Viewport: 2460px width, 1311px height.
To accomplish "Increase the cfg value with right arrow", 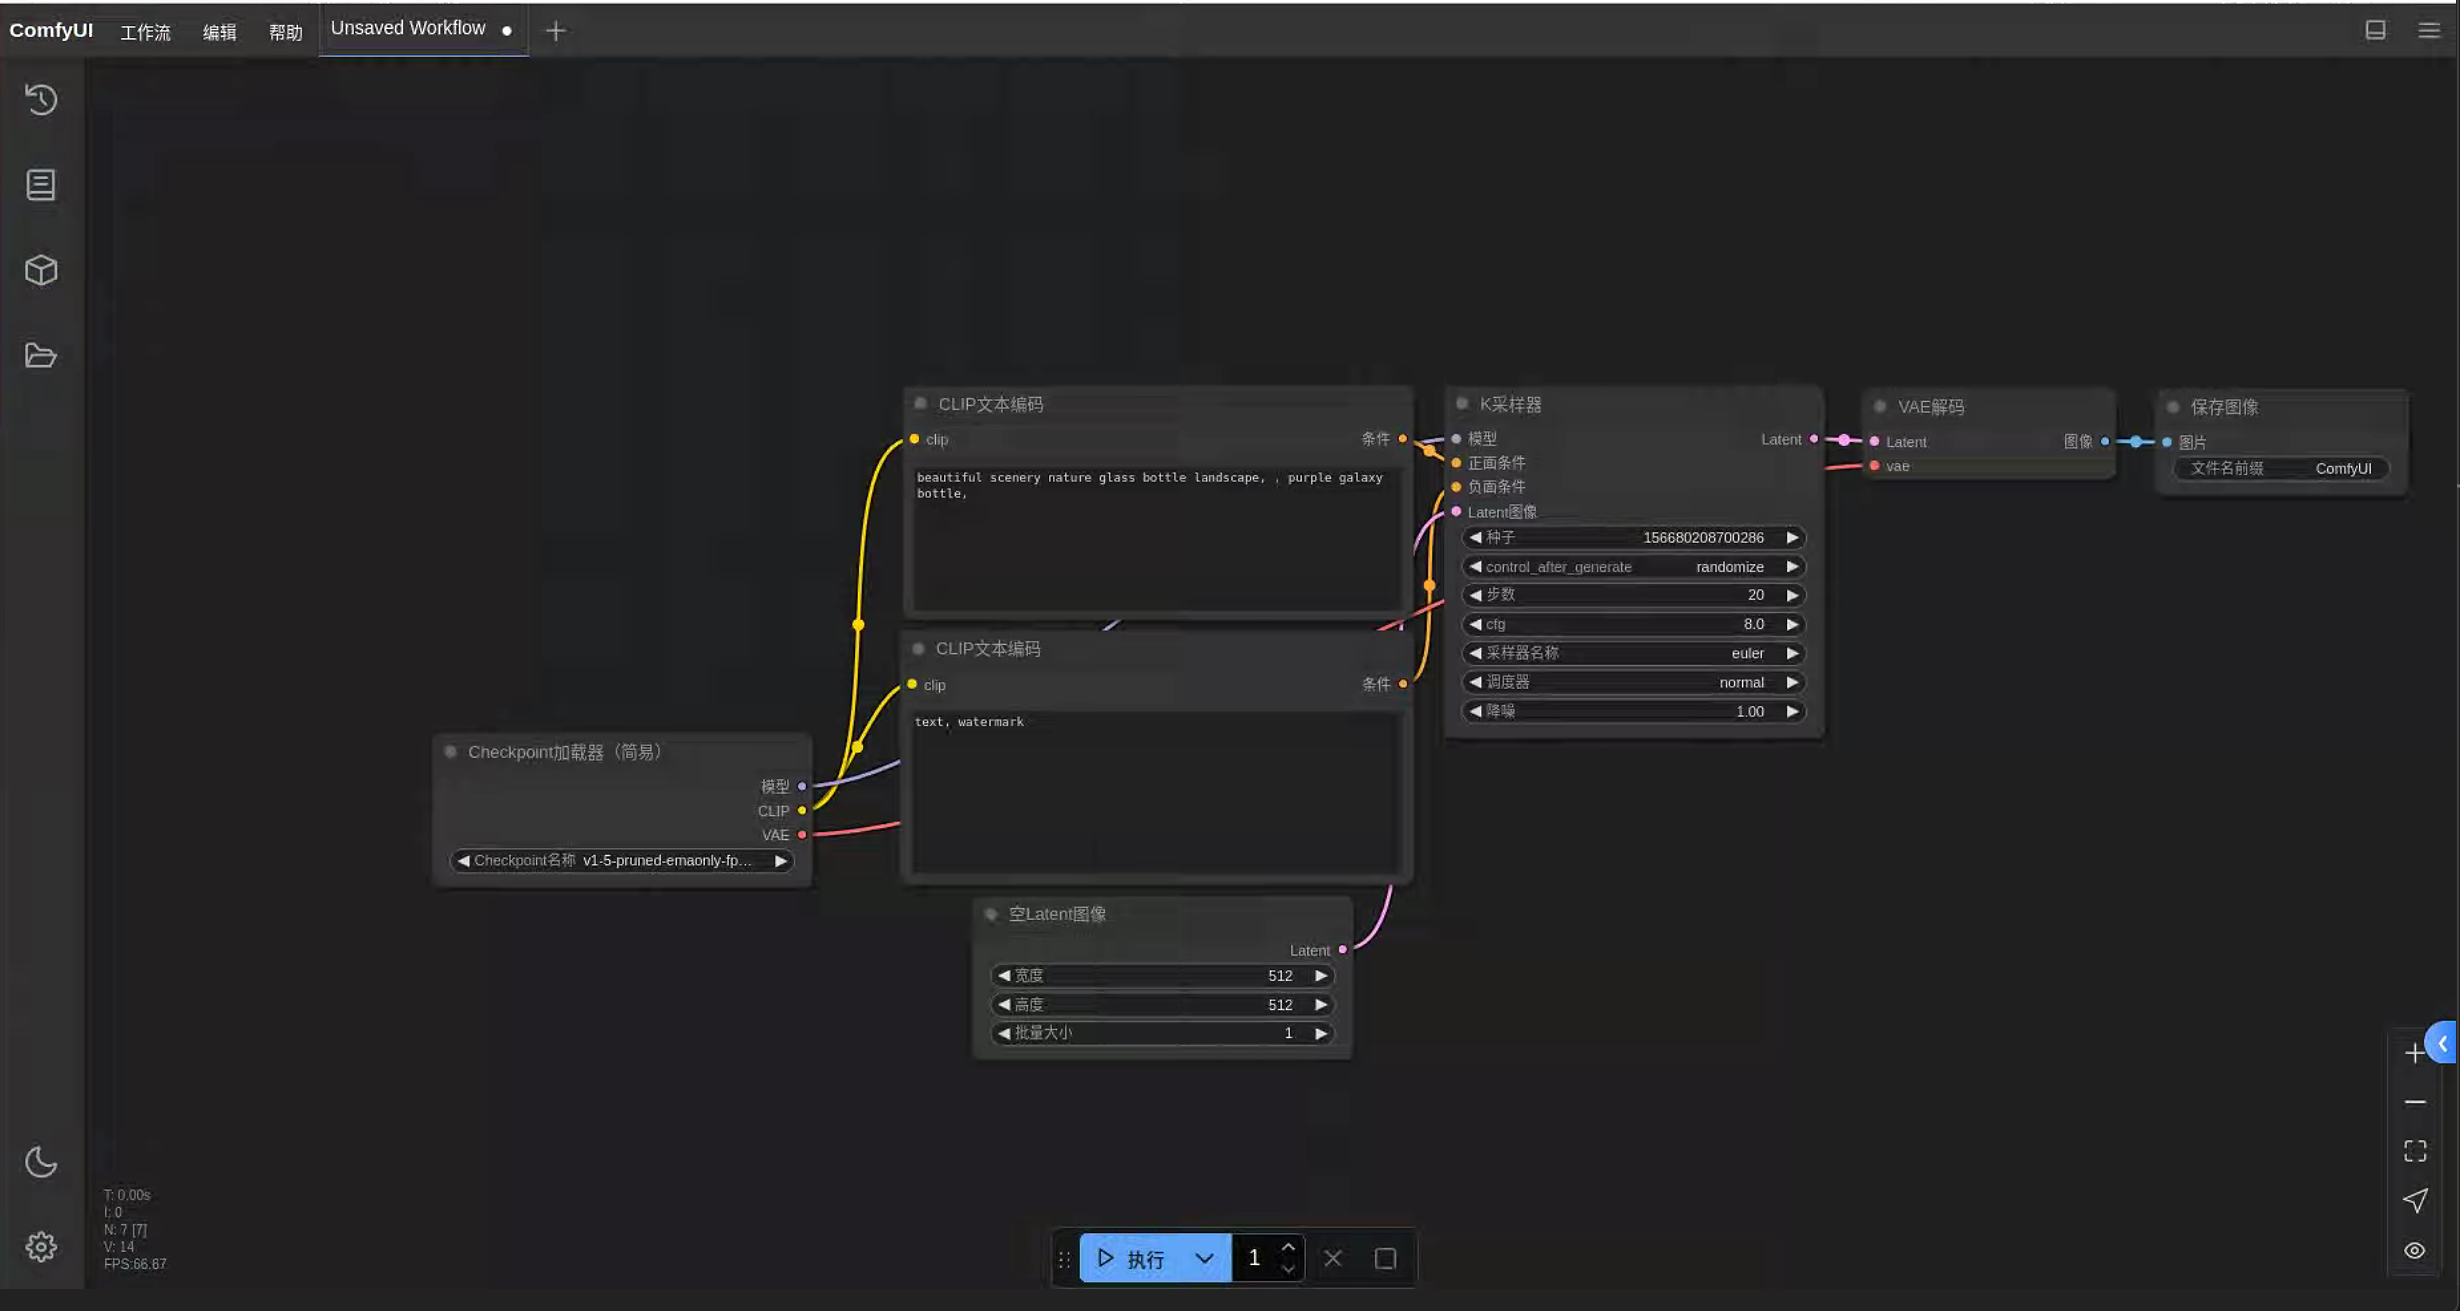I will tap(1792, 624).
